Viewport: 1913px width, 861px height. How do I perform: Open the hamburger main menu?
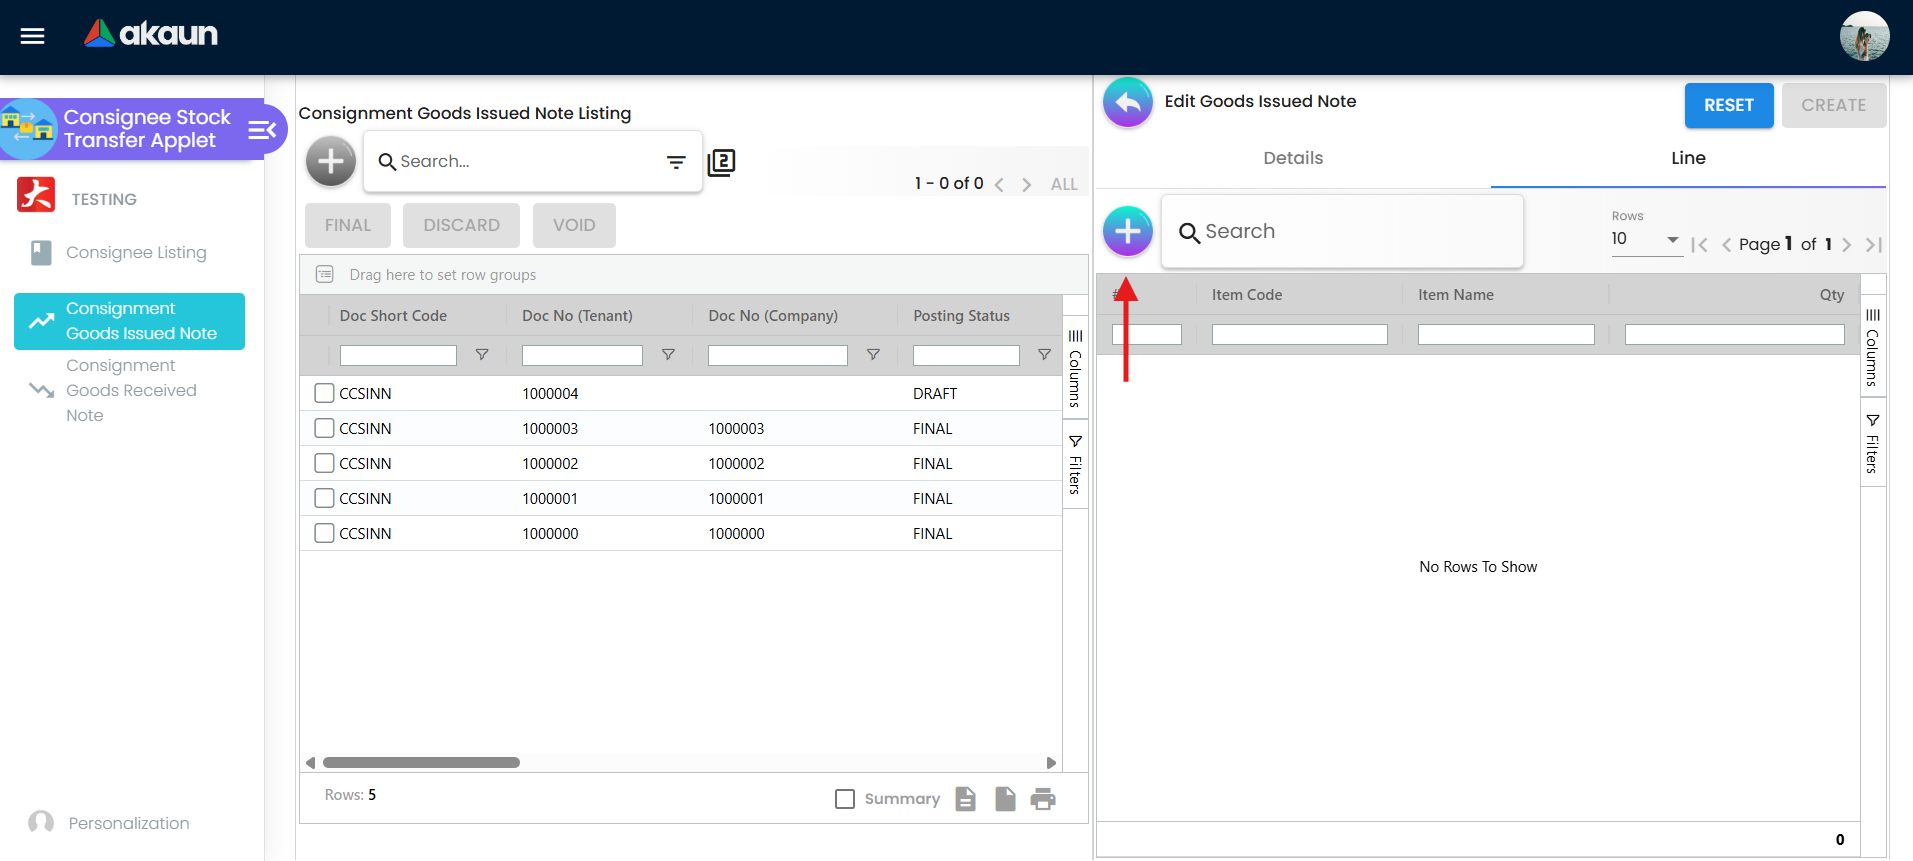pos(33,36)
